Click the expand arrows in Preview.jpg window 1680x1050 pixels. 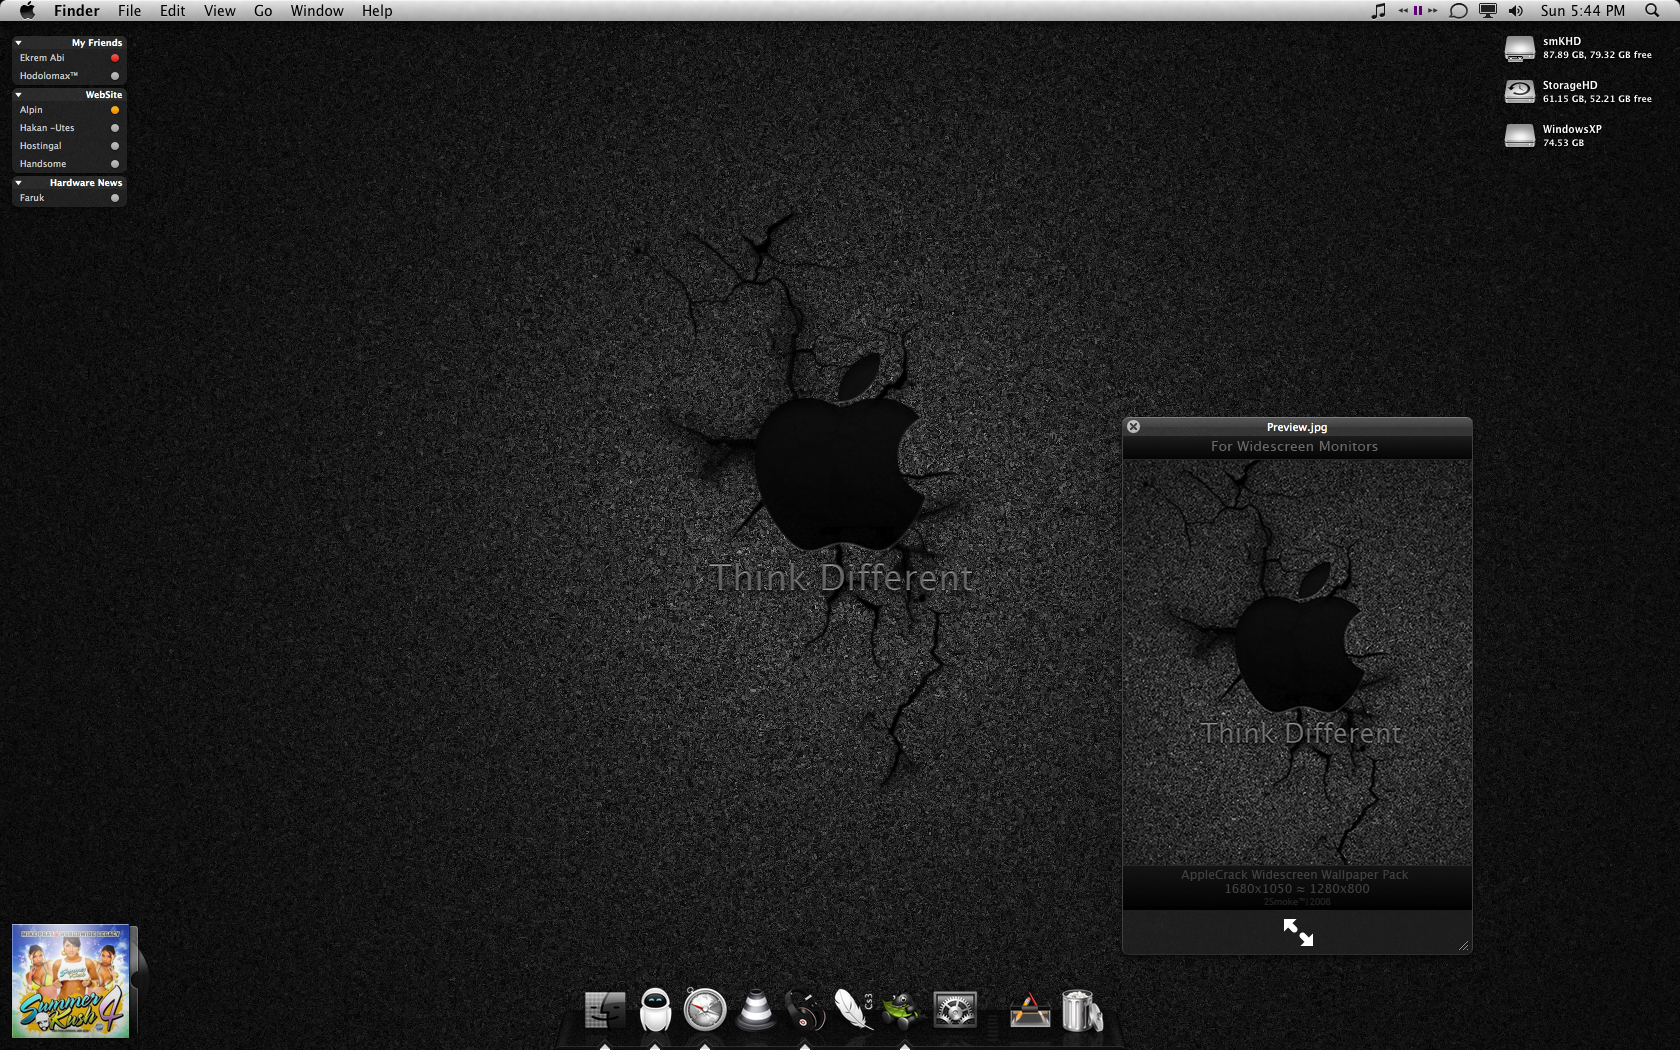click(x=1298, y=932)
